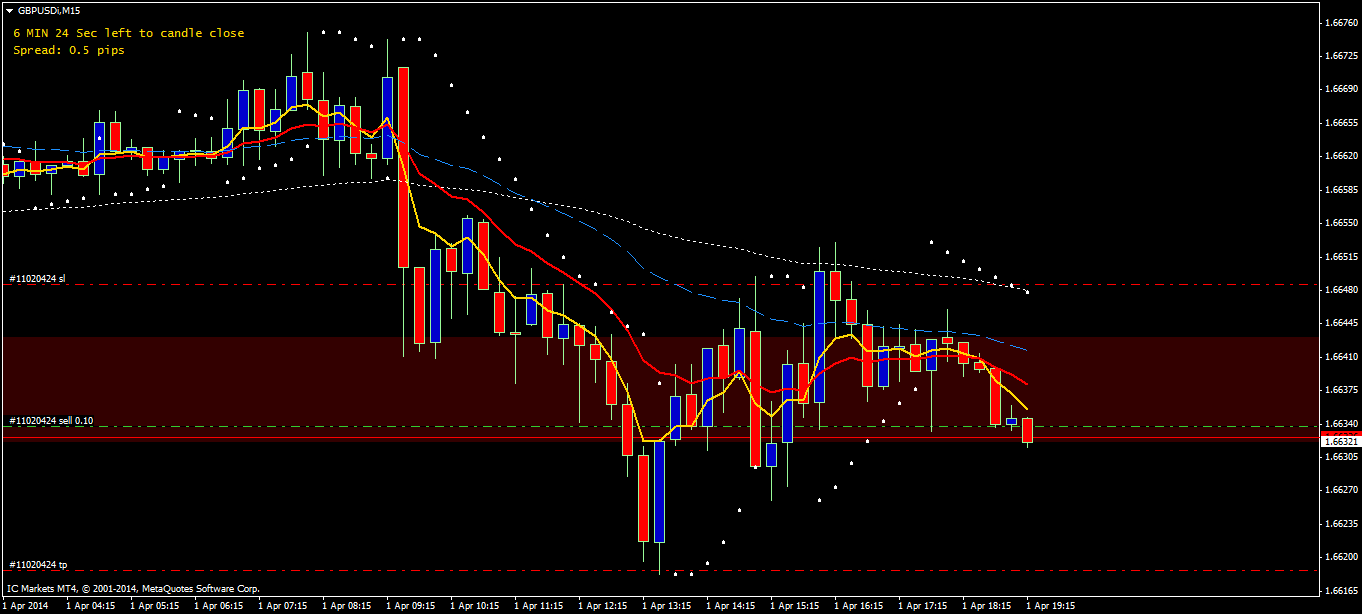
Task: Click the white dotted moving average line
Action: point(700,240)
